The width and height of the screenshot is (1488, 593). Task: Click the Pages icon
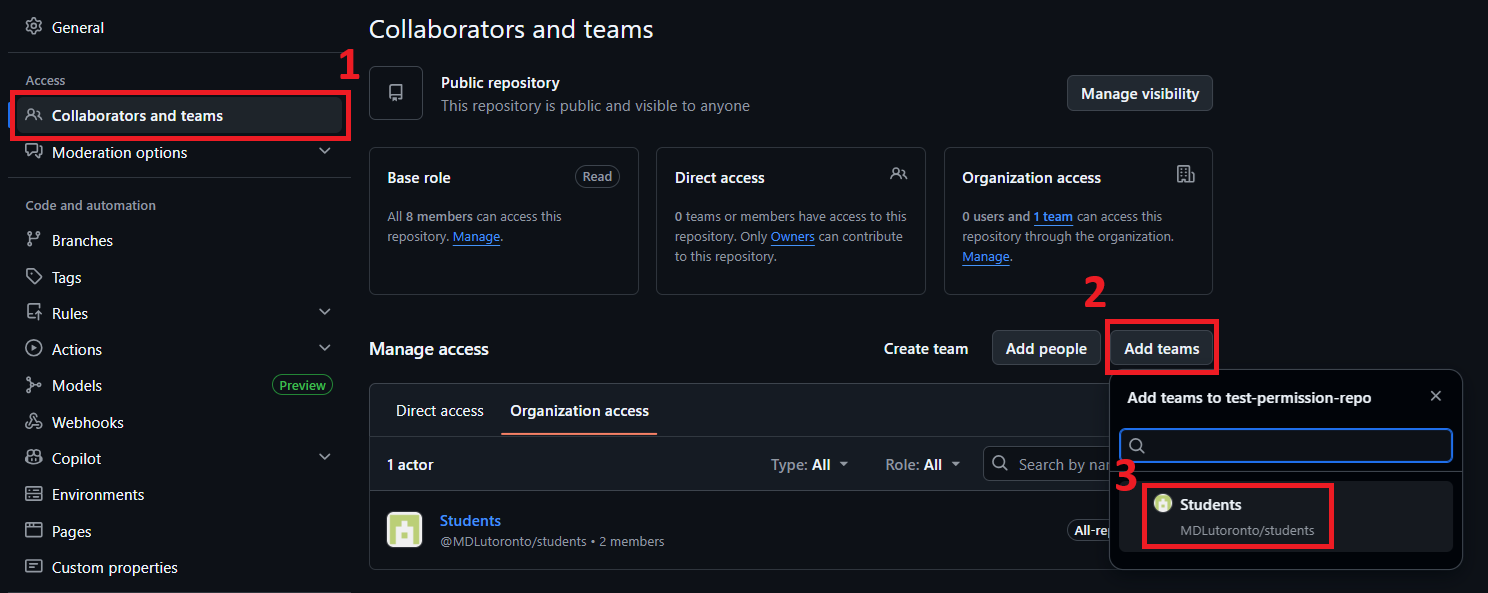31,530
